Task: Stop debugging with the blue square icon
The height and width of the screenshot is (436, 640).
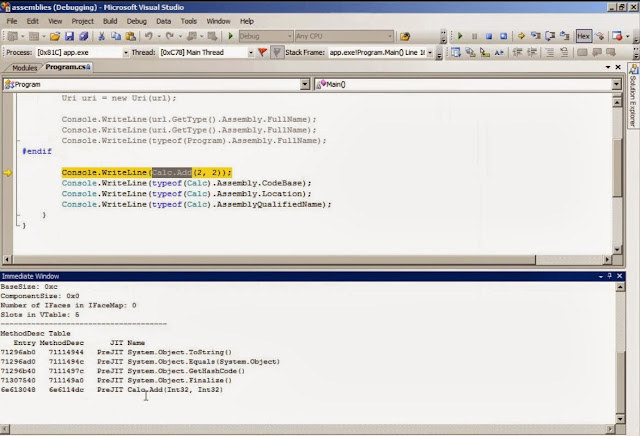Action: tap(489, 36)
